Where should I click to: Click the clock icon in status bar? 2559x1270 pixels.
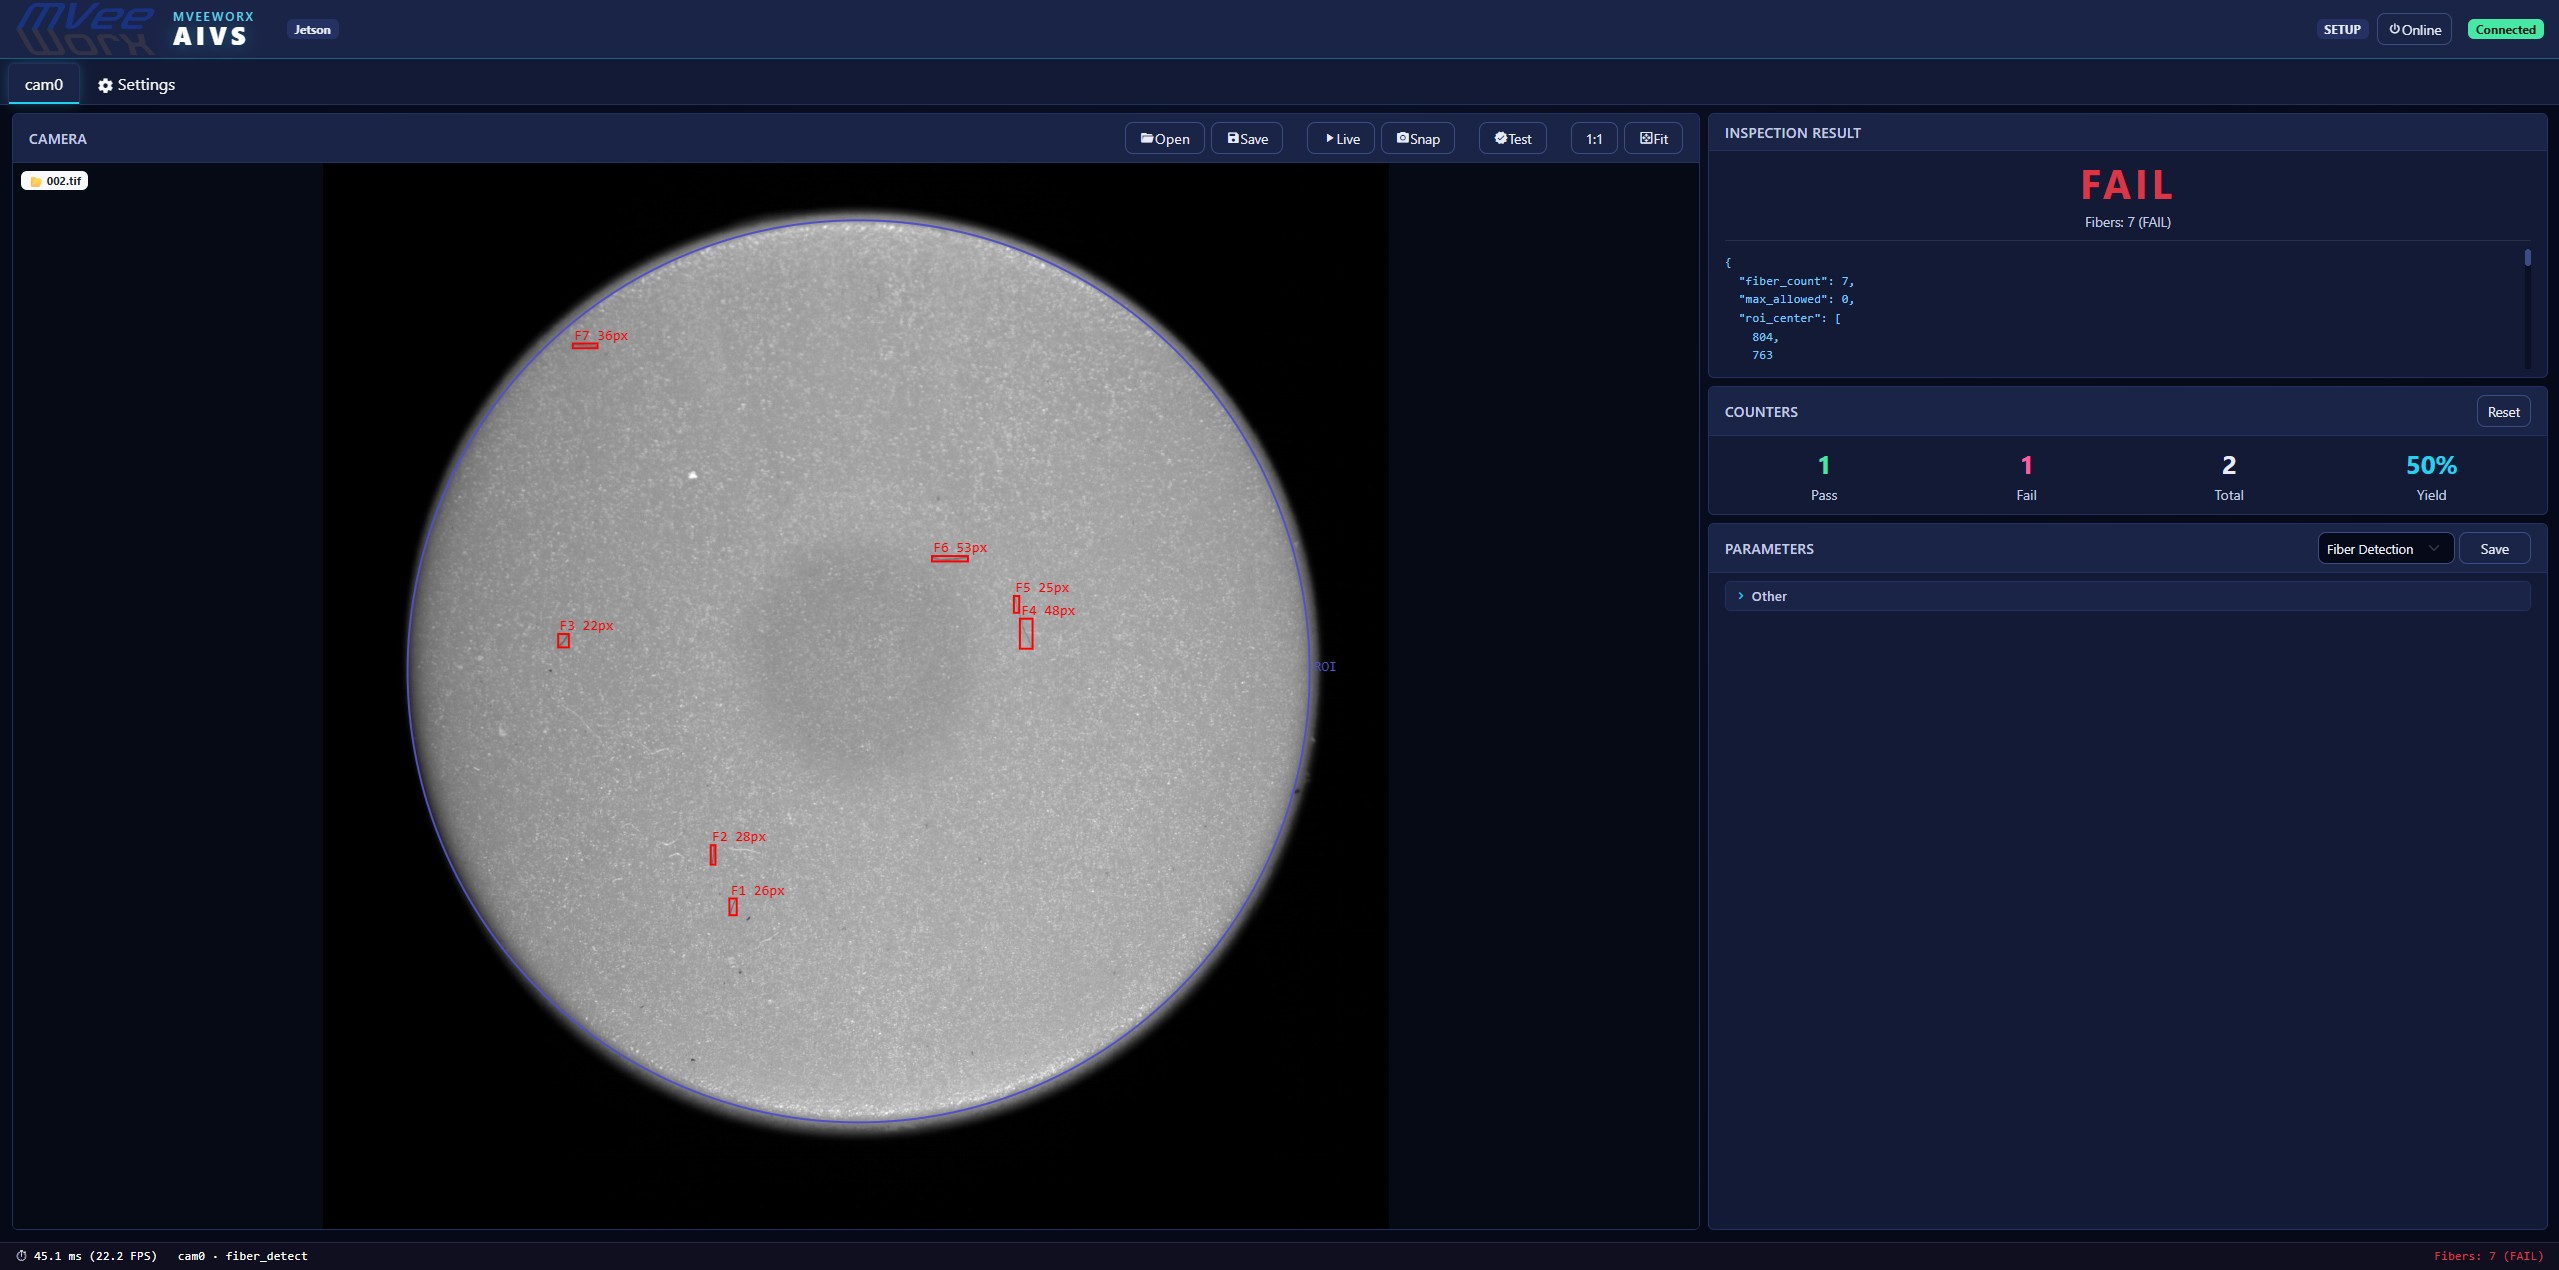click(21, 1256)
